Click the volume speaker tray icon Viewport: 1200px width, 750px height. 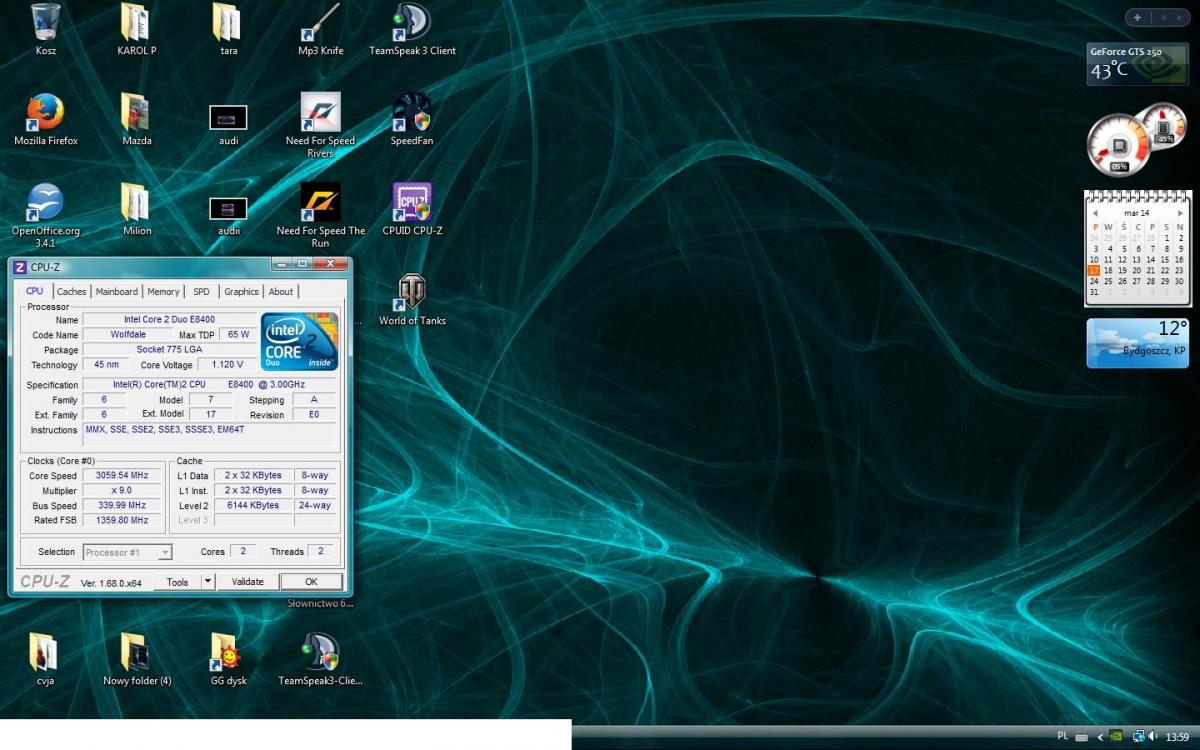coord(1154,737)
